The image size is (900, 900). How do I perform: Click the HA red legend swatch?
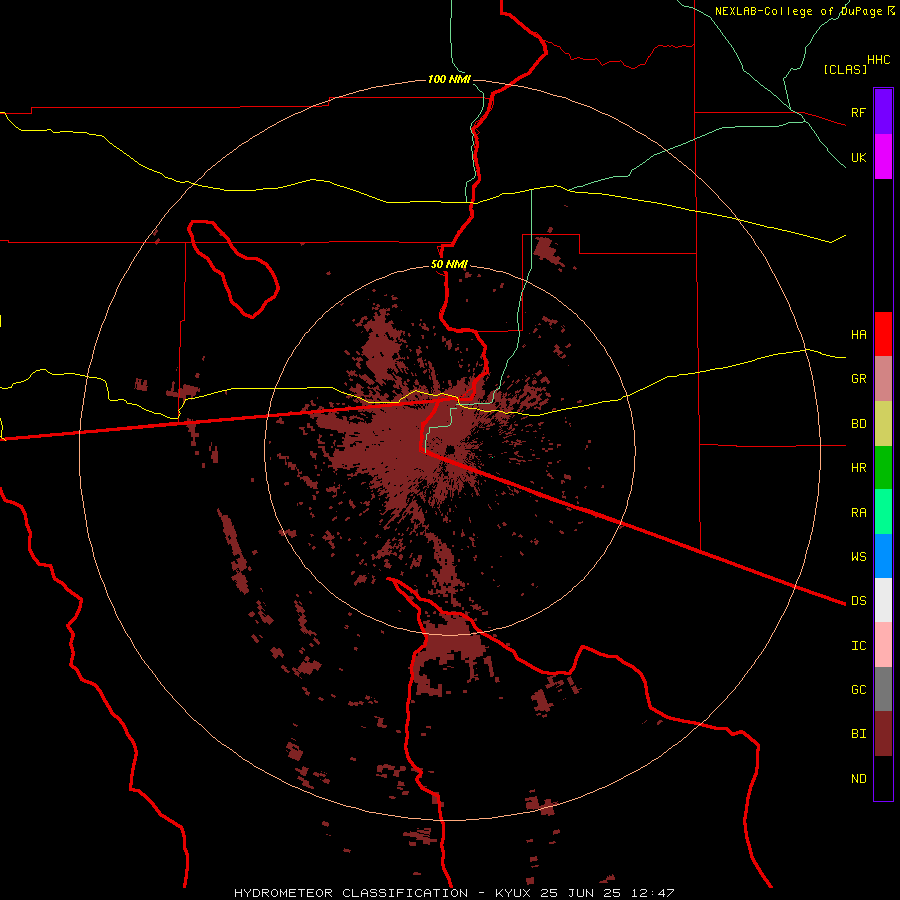(x=883, y=334)
